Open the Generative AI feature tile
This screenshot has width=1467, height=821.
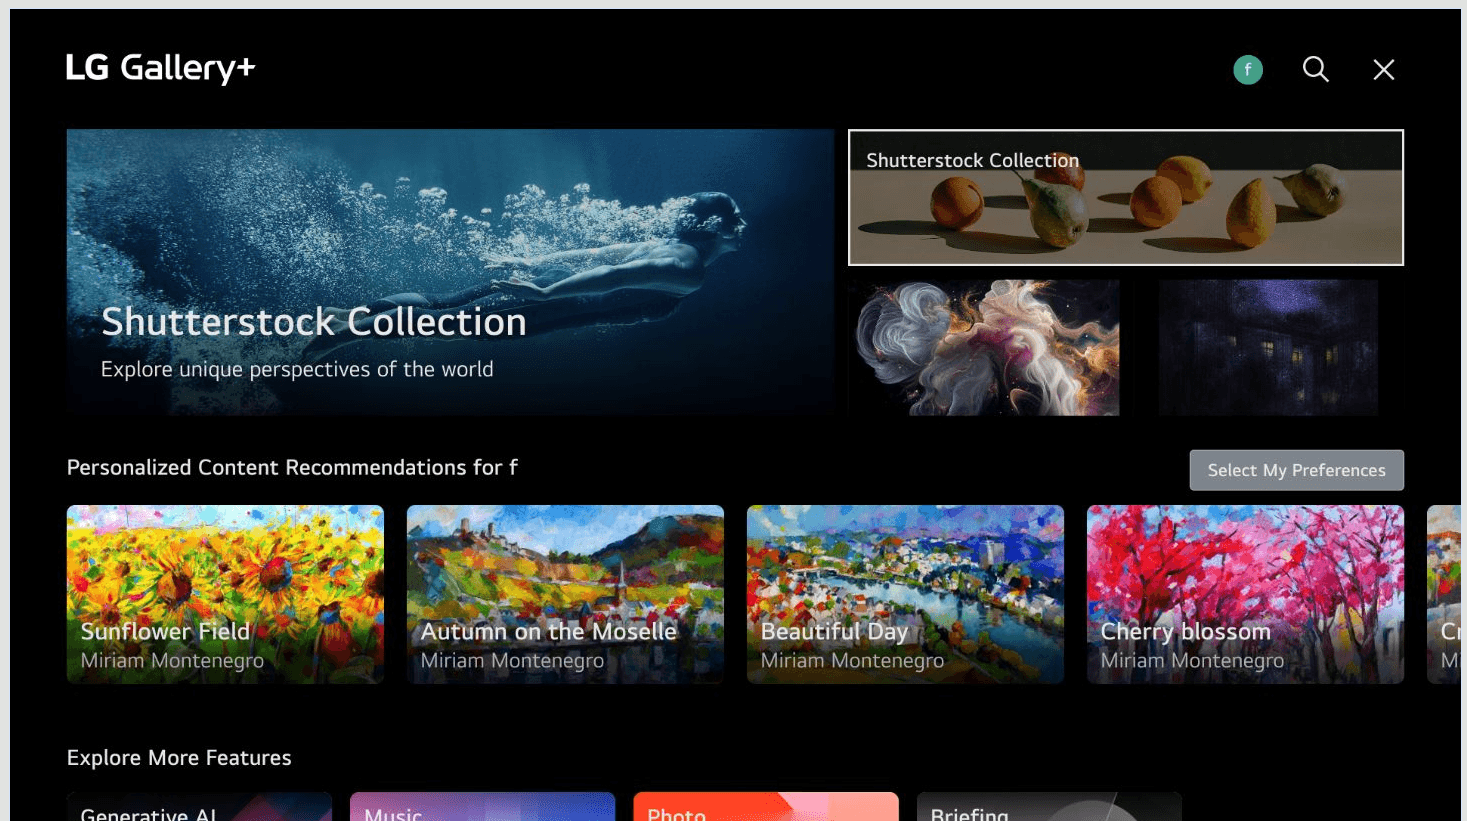click(x=198, y=806)
